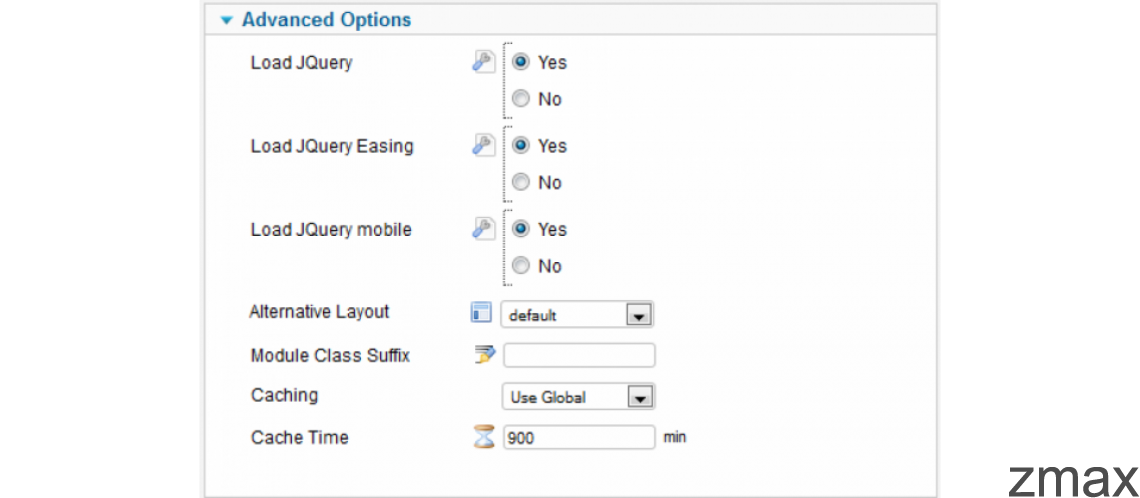Select No for Load JQuery
Screen dimensions: 1140x498
(521, 99)
